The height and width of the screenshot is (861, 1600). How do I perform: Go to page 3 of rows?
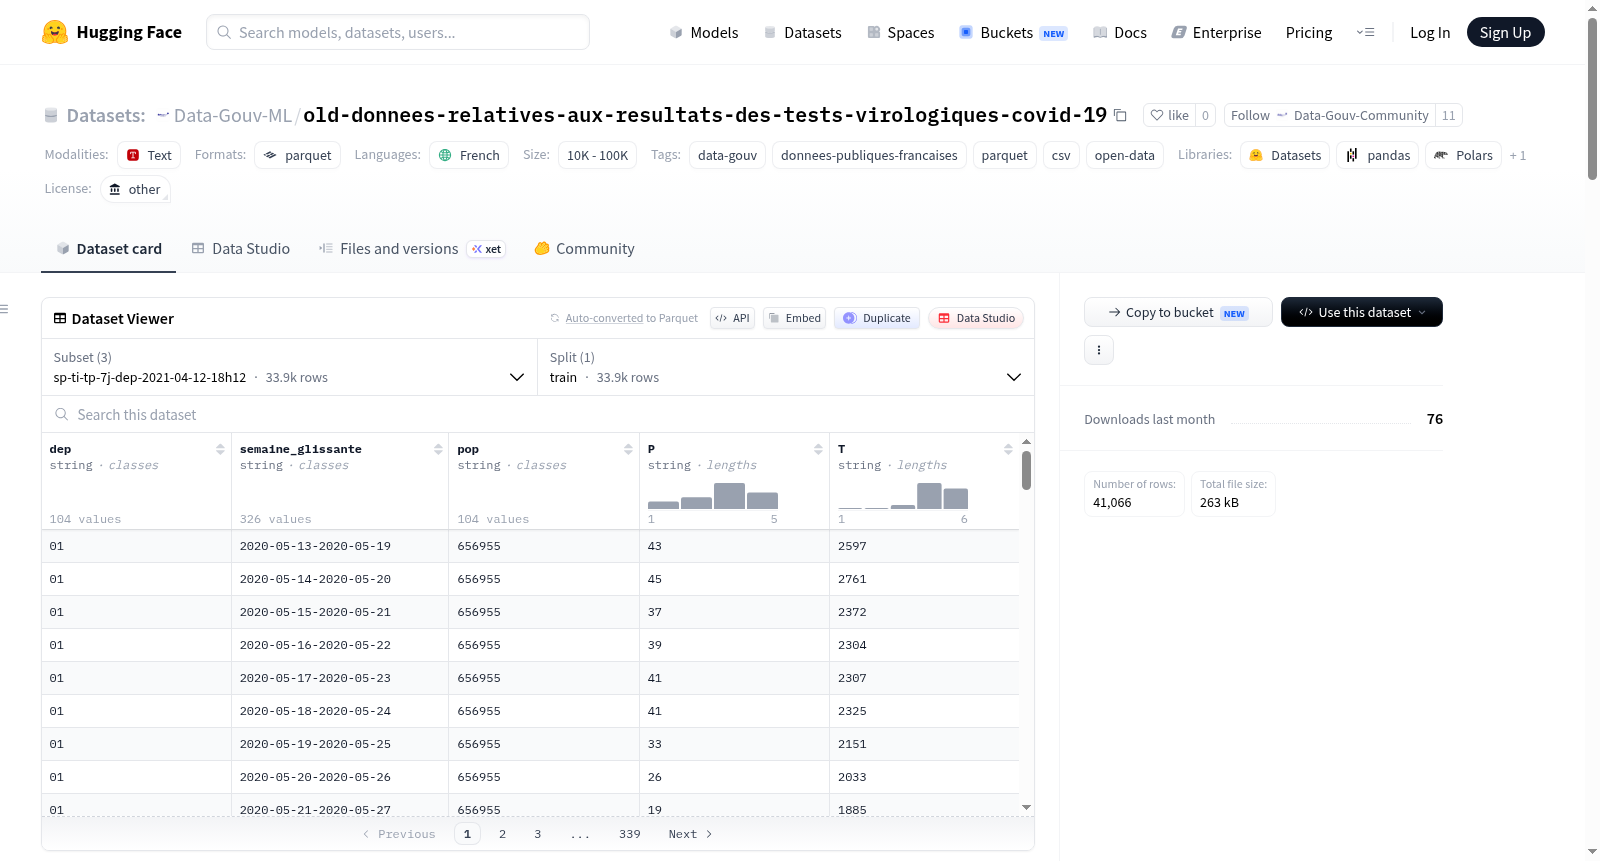click(537, 834)
